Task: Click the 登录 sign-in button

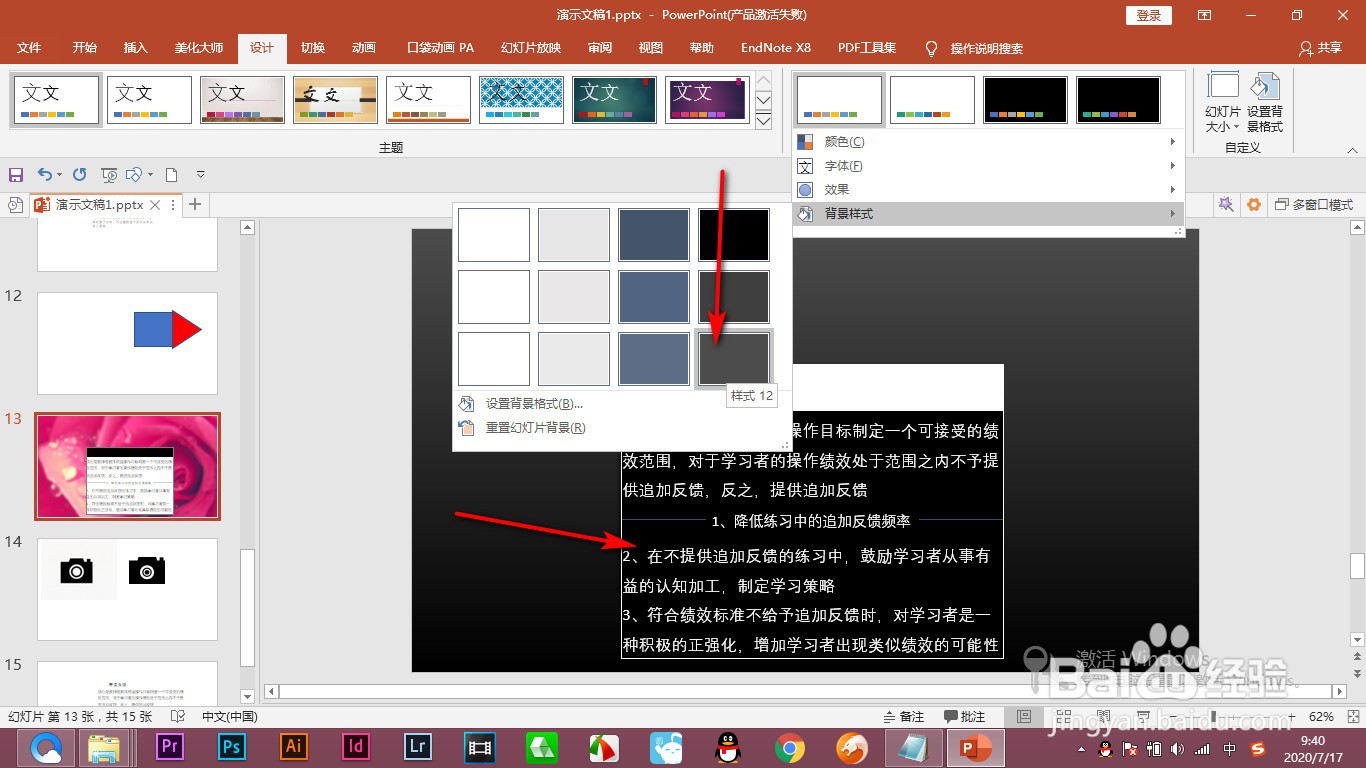Action: pyautogui.click(x=1149, y=15)
